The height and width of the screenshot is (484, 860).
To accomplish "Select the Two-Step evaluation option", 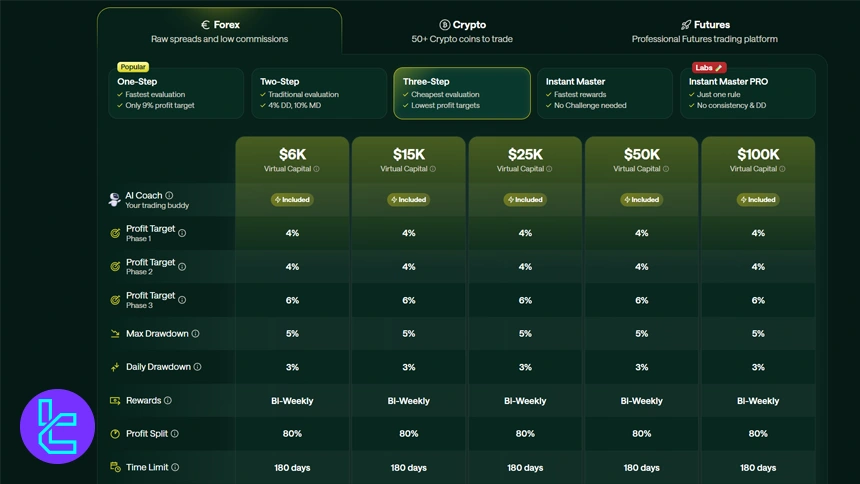I will point(318,93).
